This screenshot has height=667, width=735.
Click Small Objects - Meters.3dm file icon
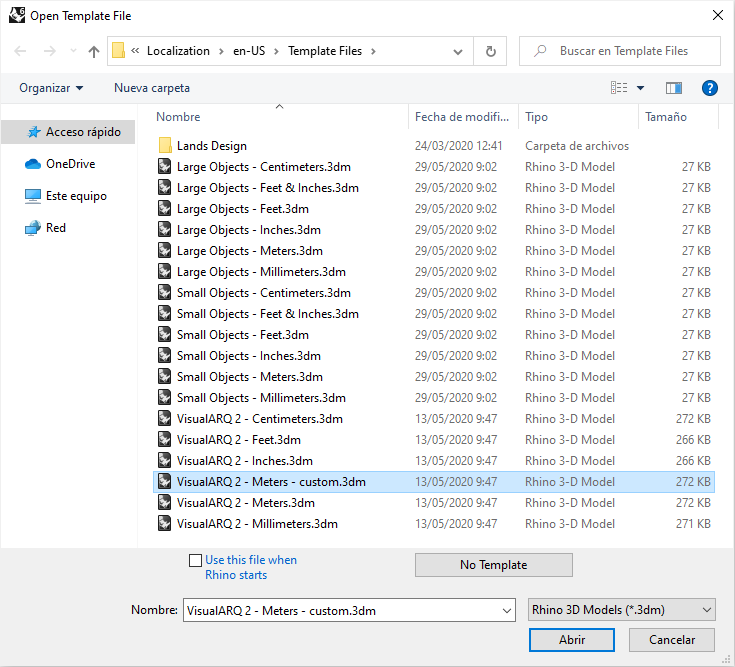point(165,377)
